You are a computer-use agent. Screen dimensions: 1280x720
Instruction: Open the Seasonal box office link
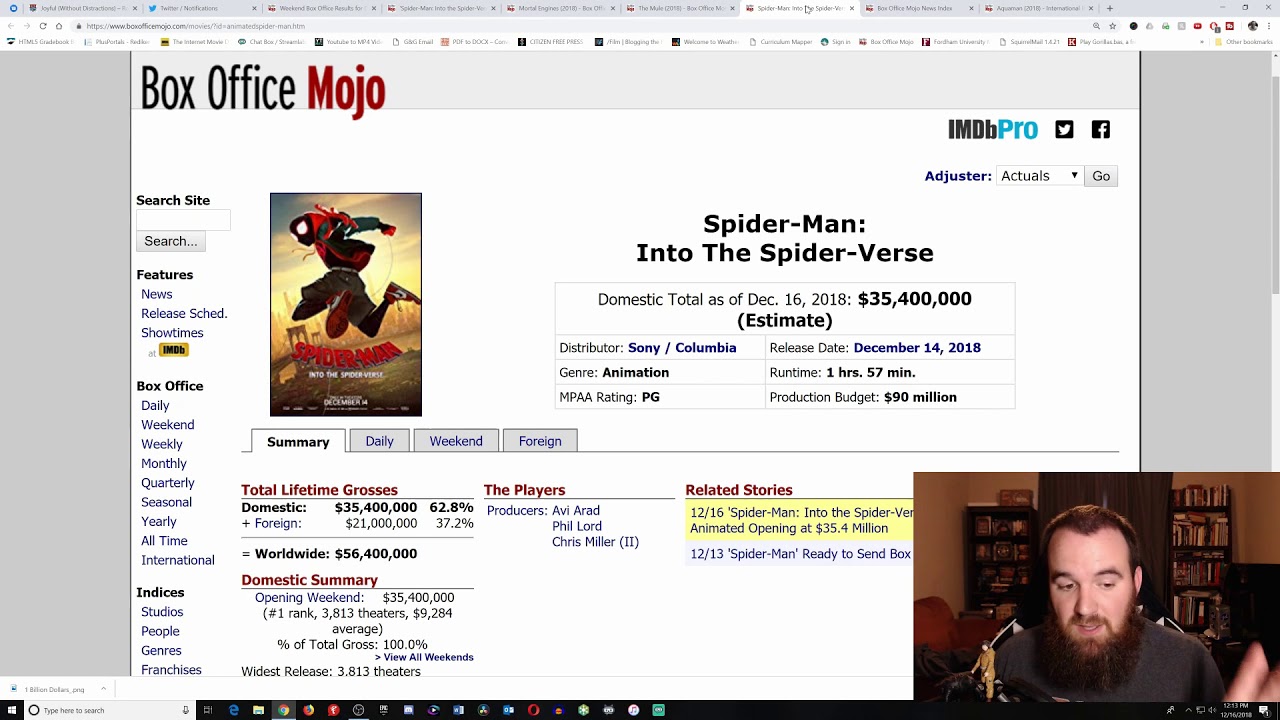[166, 502]
